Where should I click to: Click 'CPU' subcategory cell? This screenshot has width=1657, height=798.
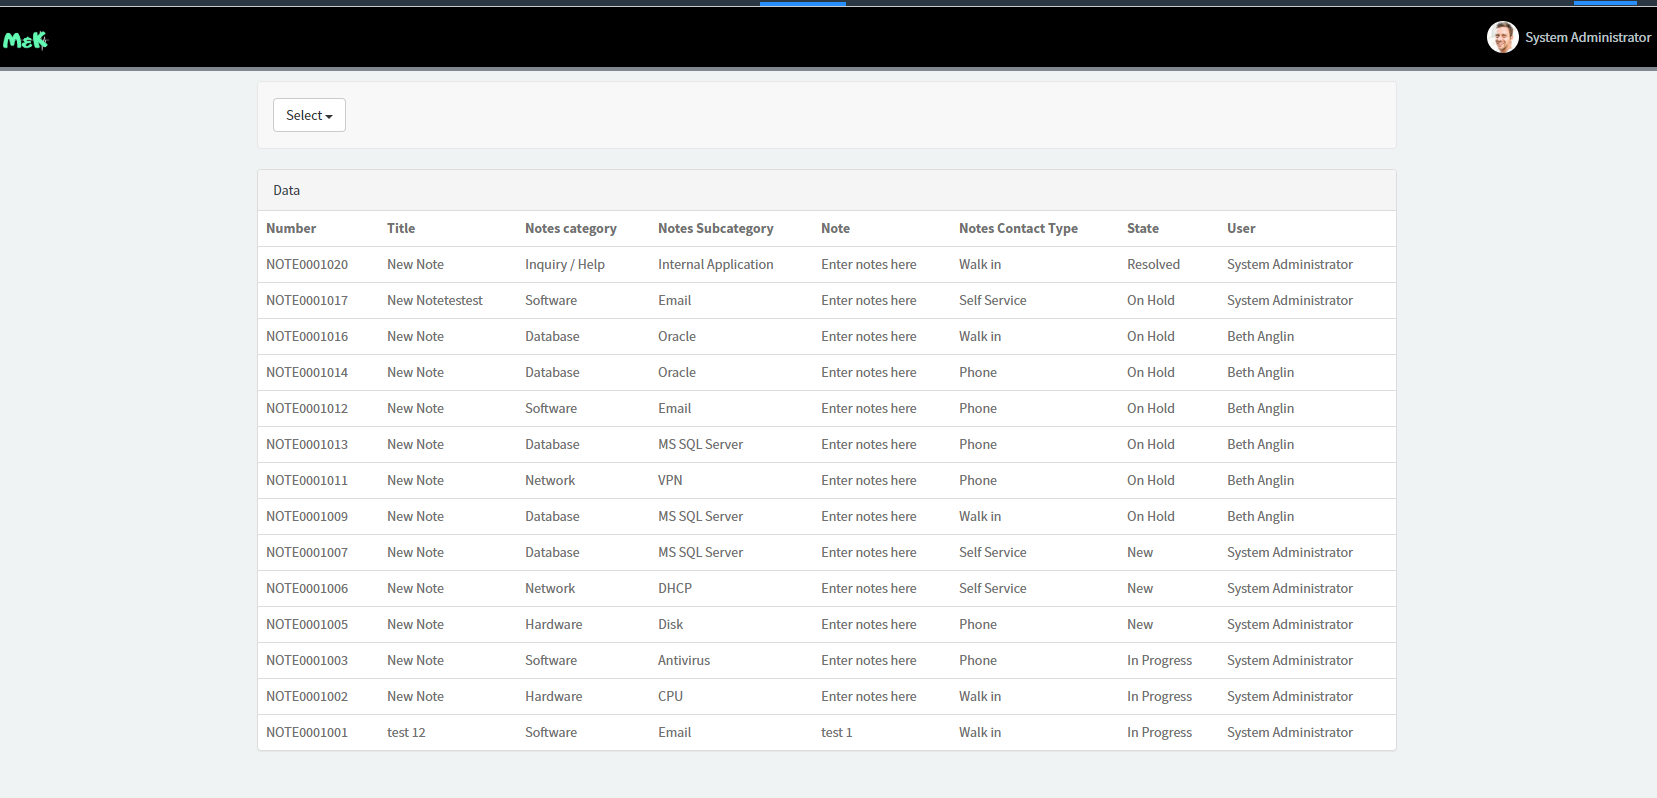tap(670, 696)
